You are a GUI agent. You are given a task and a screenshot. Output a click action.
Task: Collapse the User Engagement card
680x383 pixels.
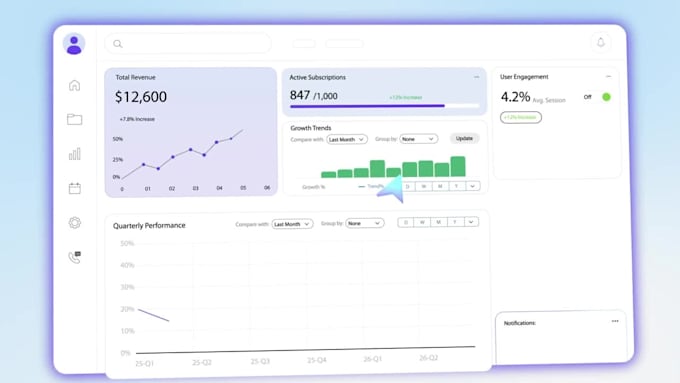tap(608, 76)
